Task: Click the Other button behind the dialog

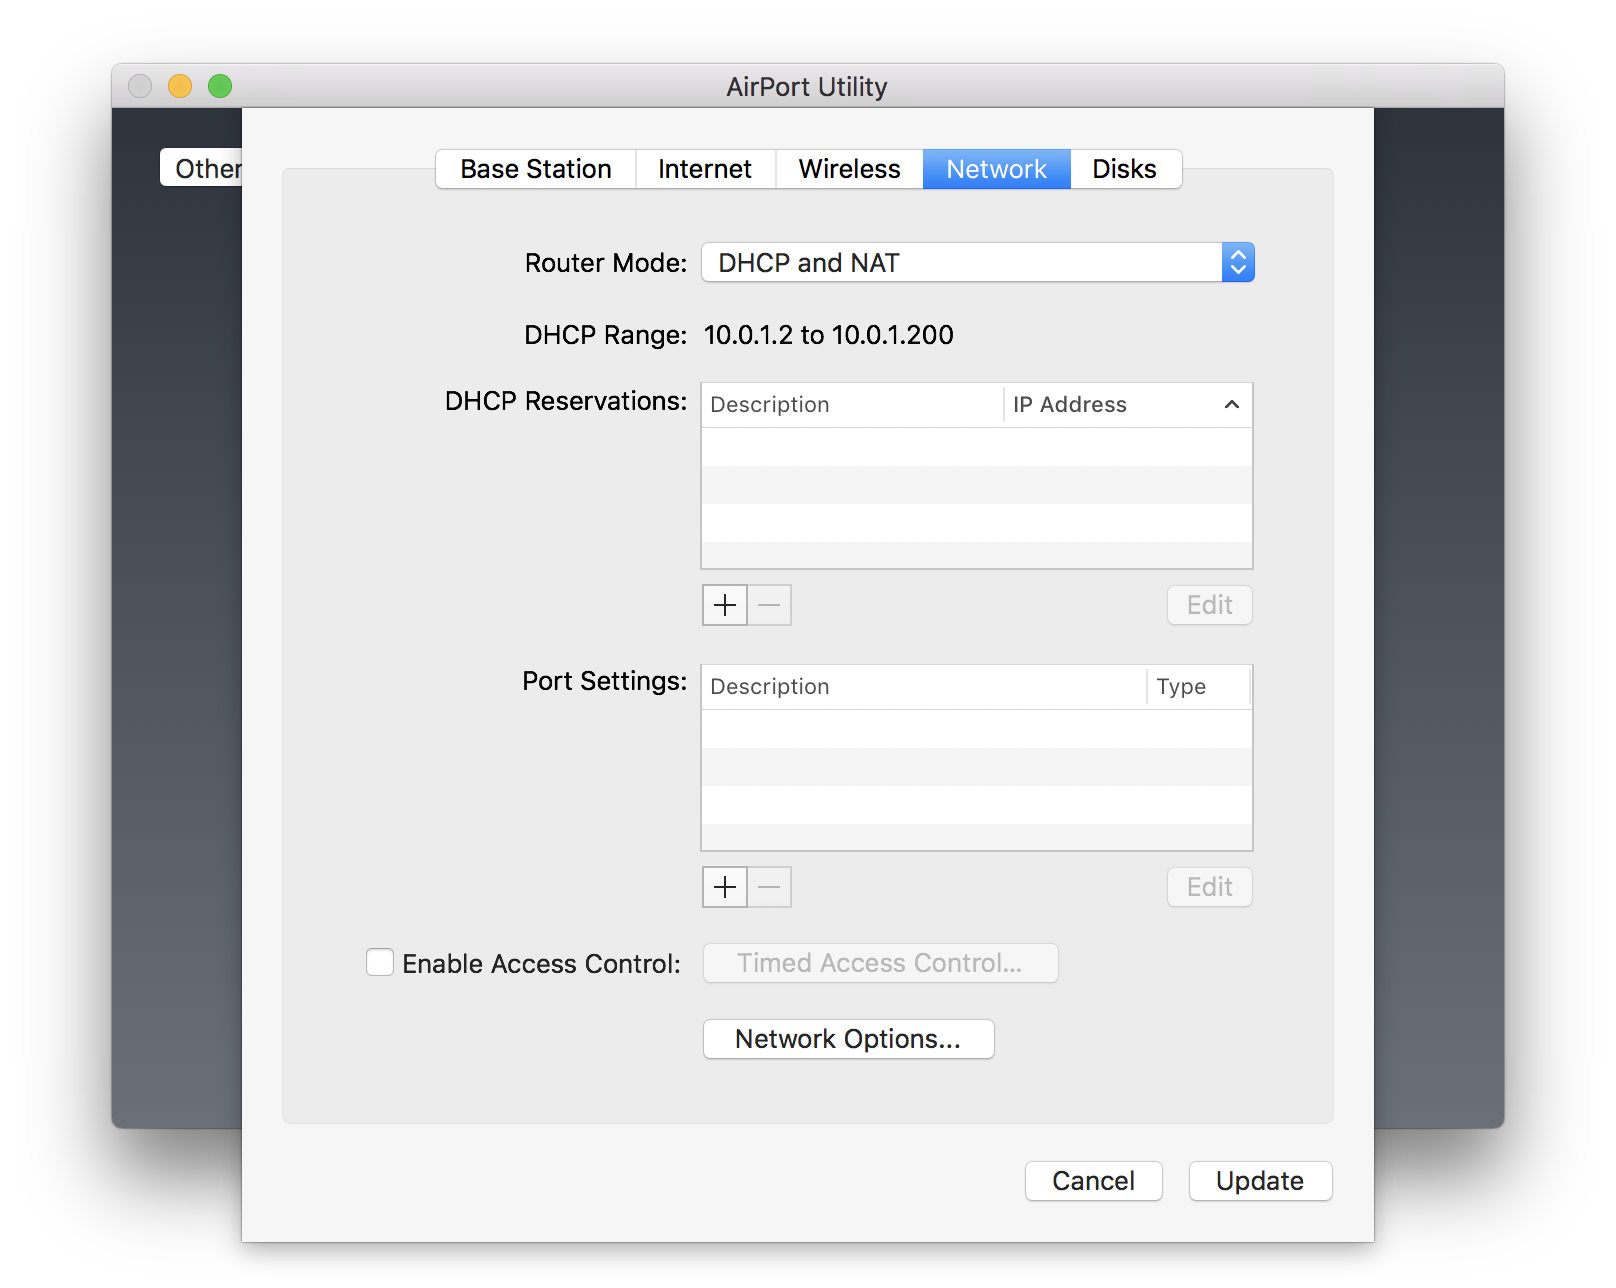Action: pos(202,168)
